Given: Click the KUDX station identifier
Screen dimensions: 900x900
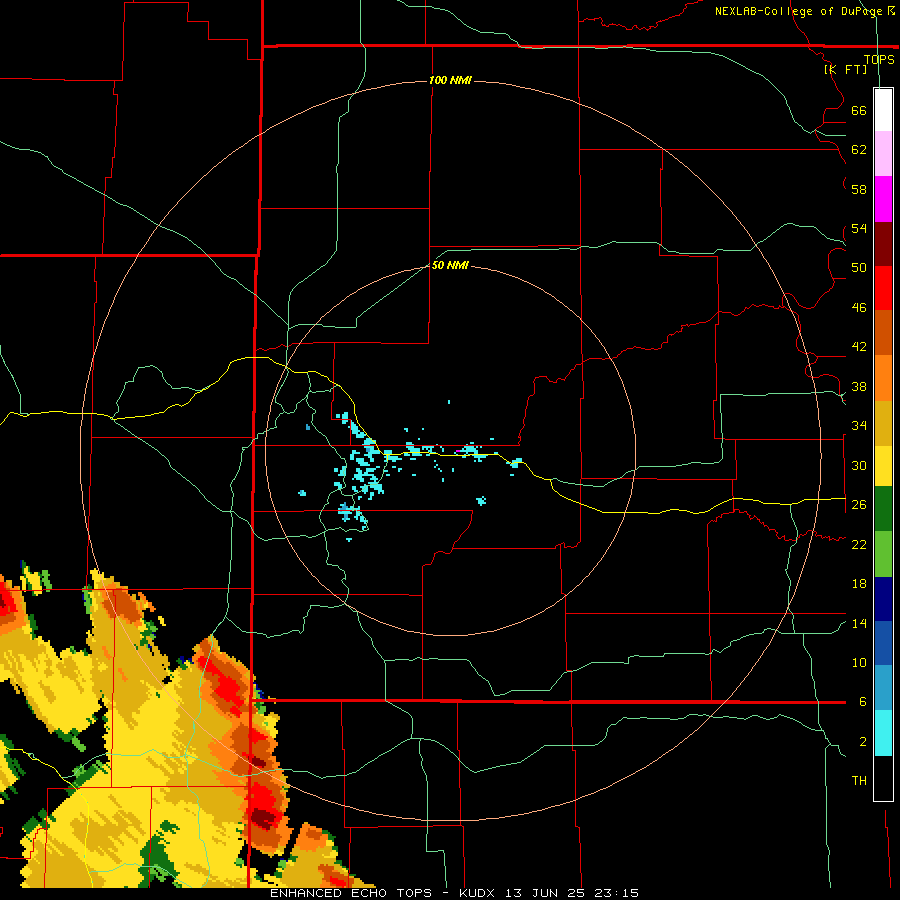Looking at the screenshot, I should pyautogui.click(x=479, y=893).
